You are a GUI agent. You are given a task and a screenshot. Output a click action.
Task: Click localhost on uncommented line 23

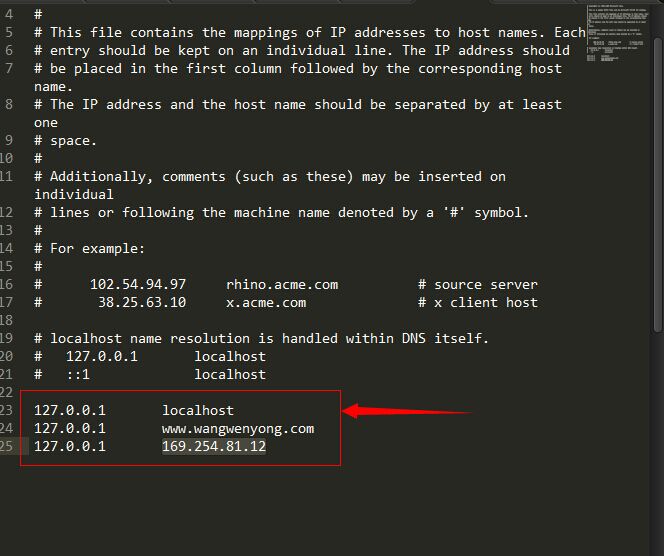[x=198, y=410]
